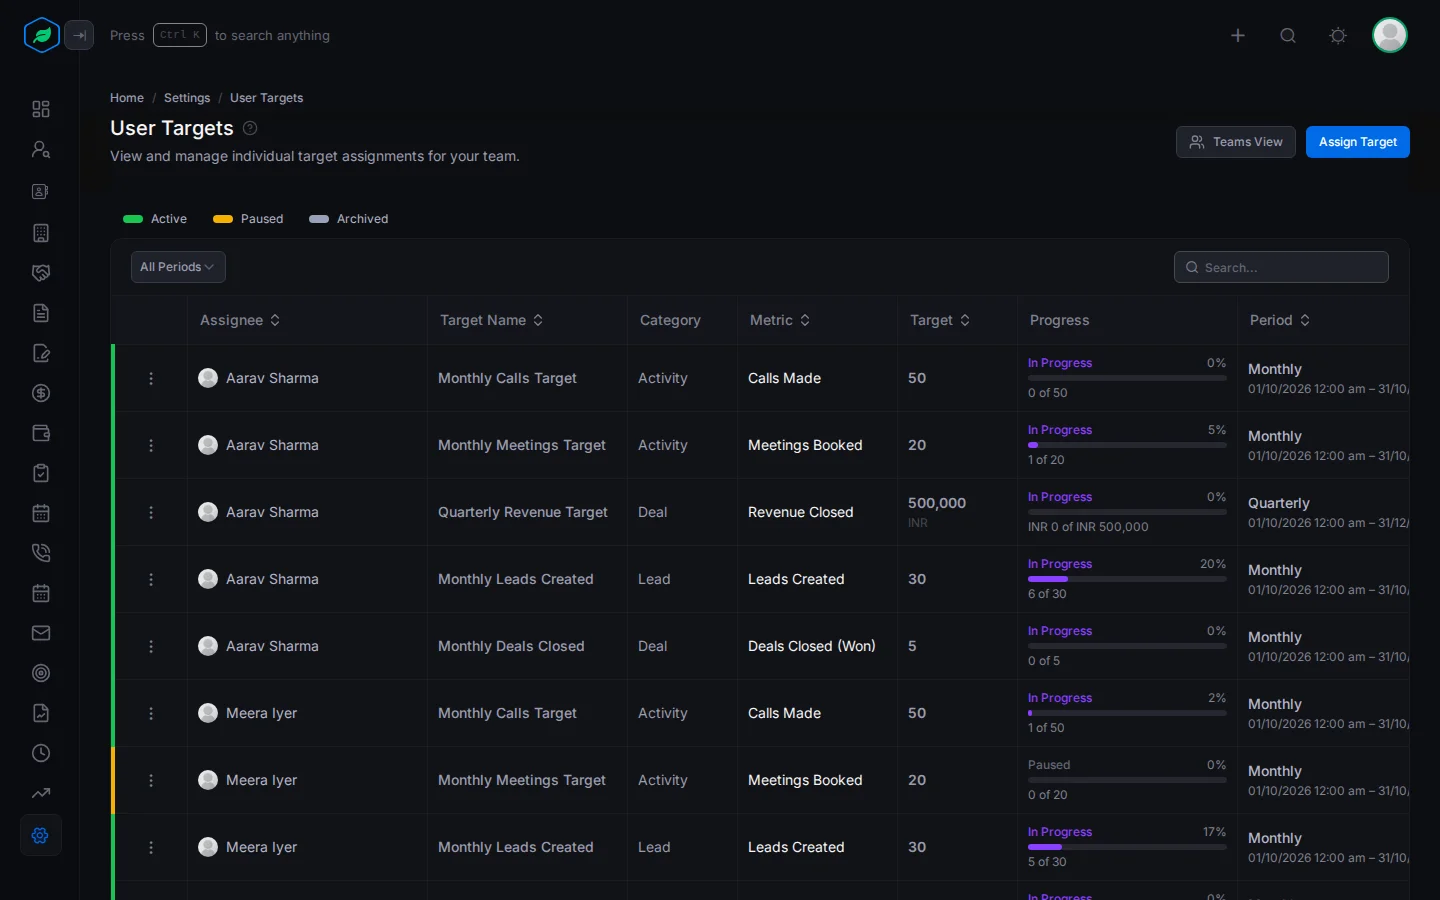Click the Paused legend label

(262, 219)
